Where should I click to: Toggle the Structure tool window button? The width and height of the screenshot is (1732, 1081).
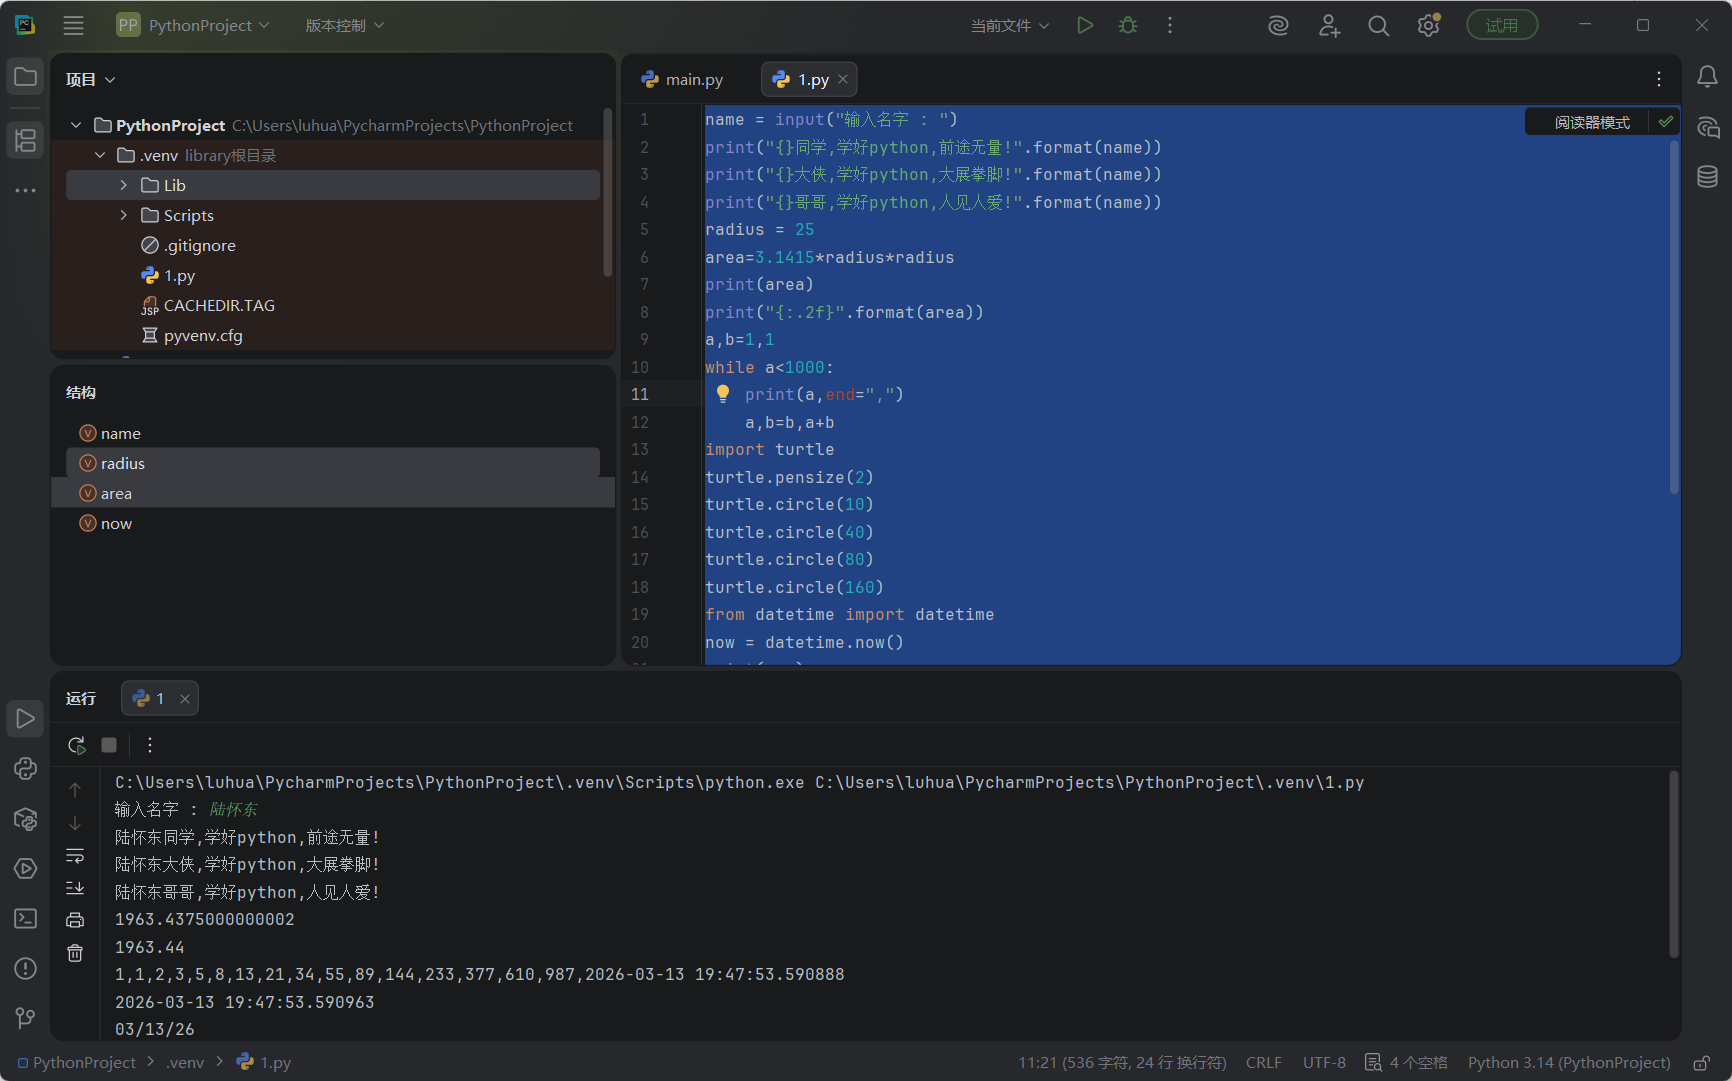click(x=25, y=140)
